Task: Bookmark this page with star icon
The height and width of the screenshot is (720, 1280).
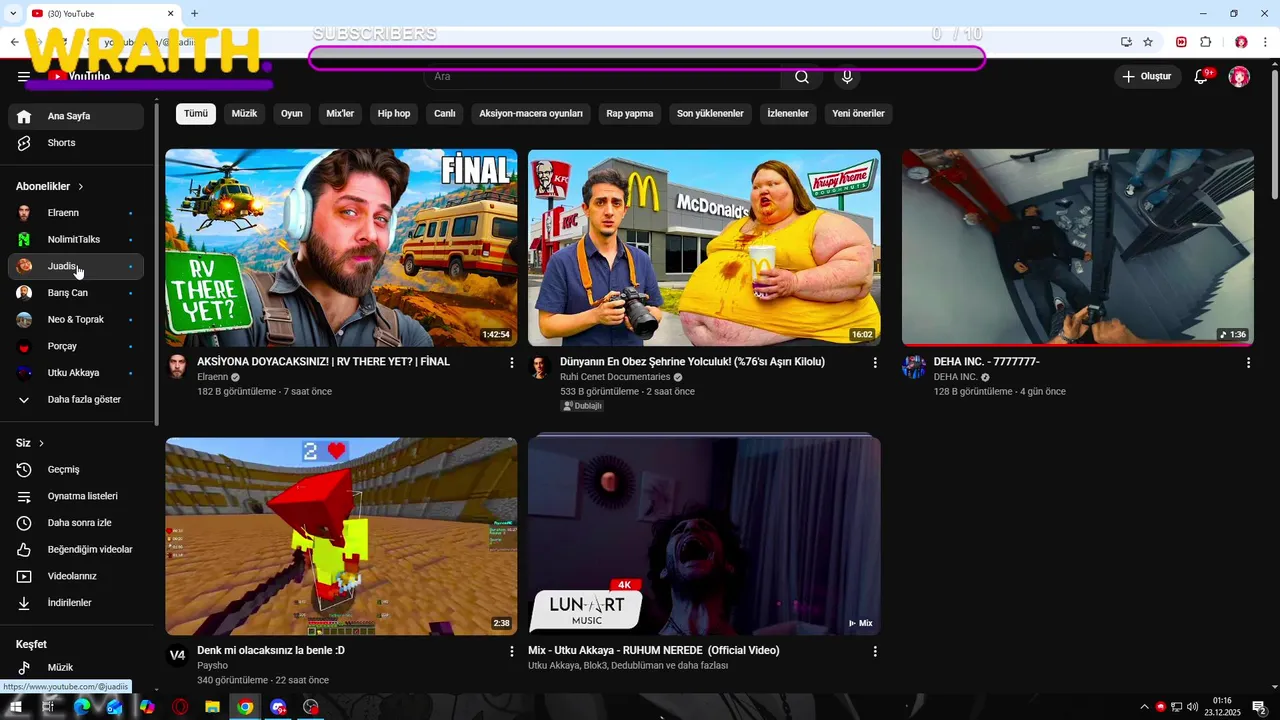Action: pyautogui.click(x=1148, y=42)
